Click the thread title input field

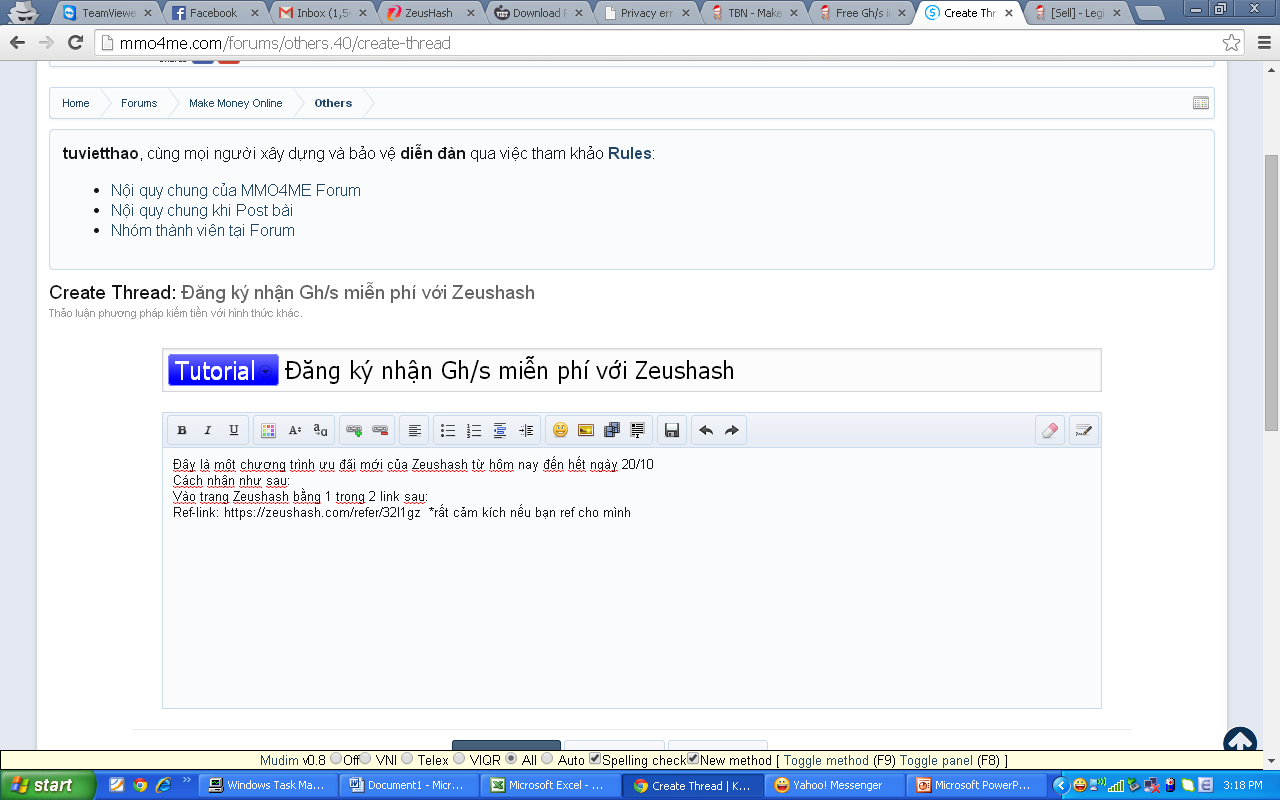pos(690,370)
